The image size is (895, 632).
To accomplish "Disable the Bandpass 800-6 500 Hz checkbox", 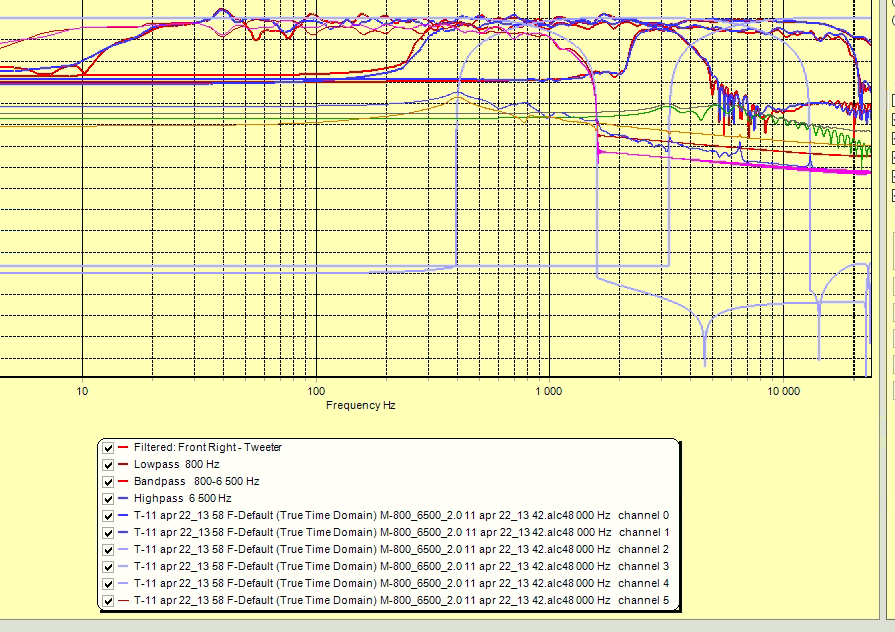I will click(108, 482).
